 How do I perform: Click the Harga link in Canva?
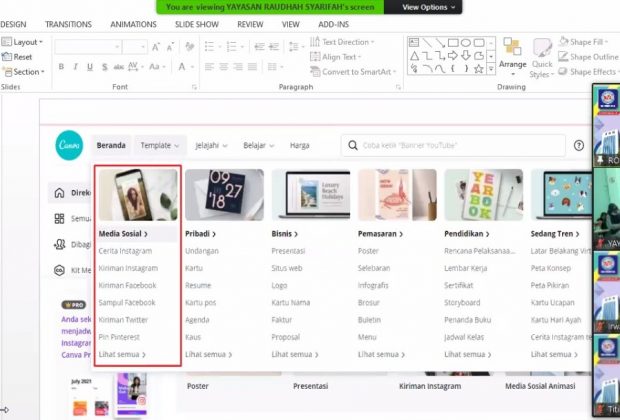[x=300, y=146]
